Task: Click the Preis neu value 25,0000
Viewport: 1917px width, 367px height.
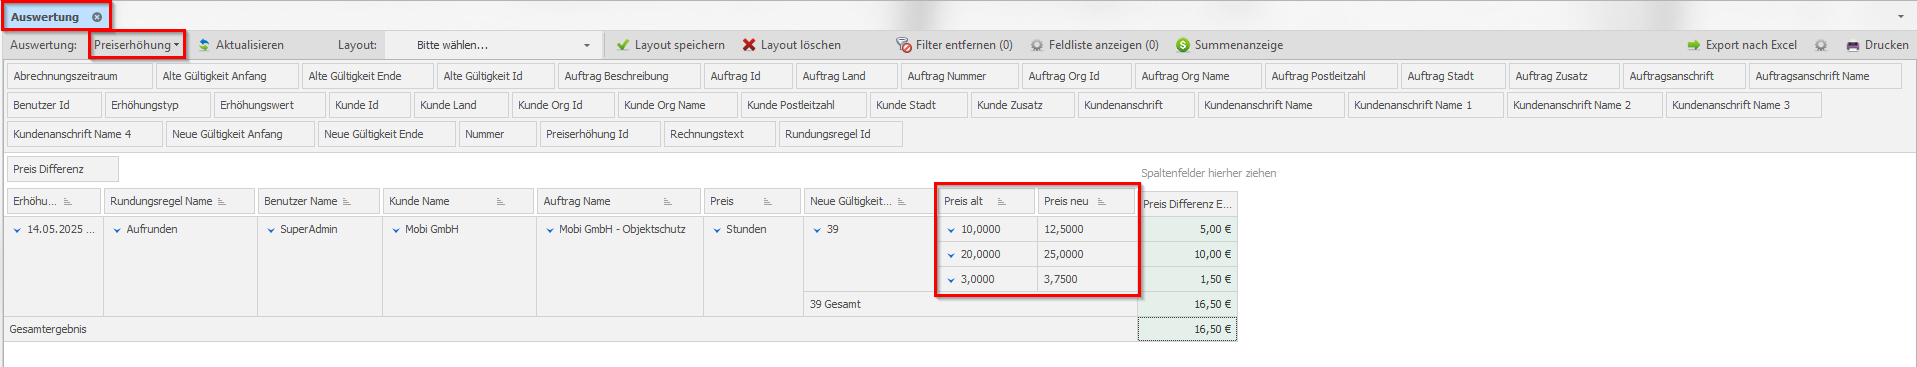Action: click(1087, 254)
